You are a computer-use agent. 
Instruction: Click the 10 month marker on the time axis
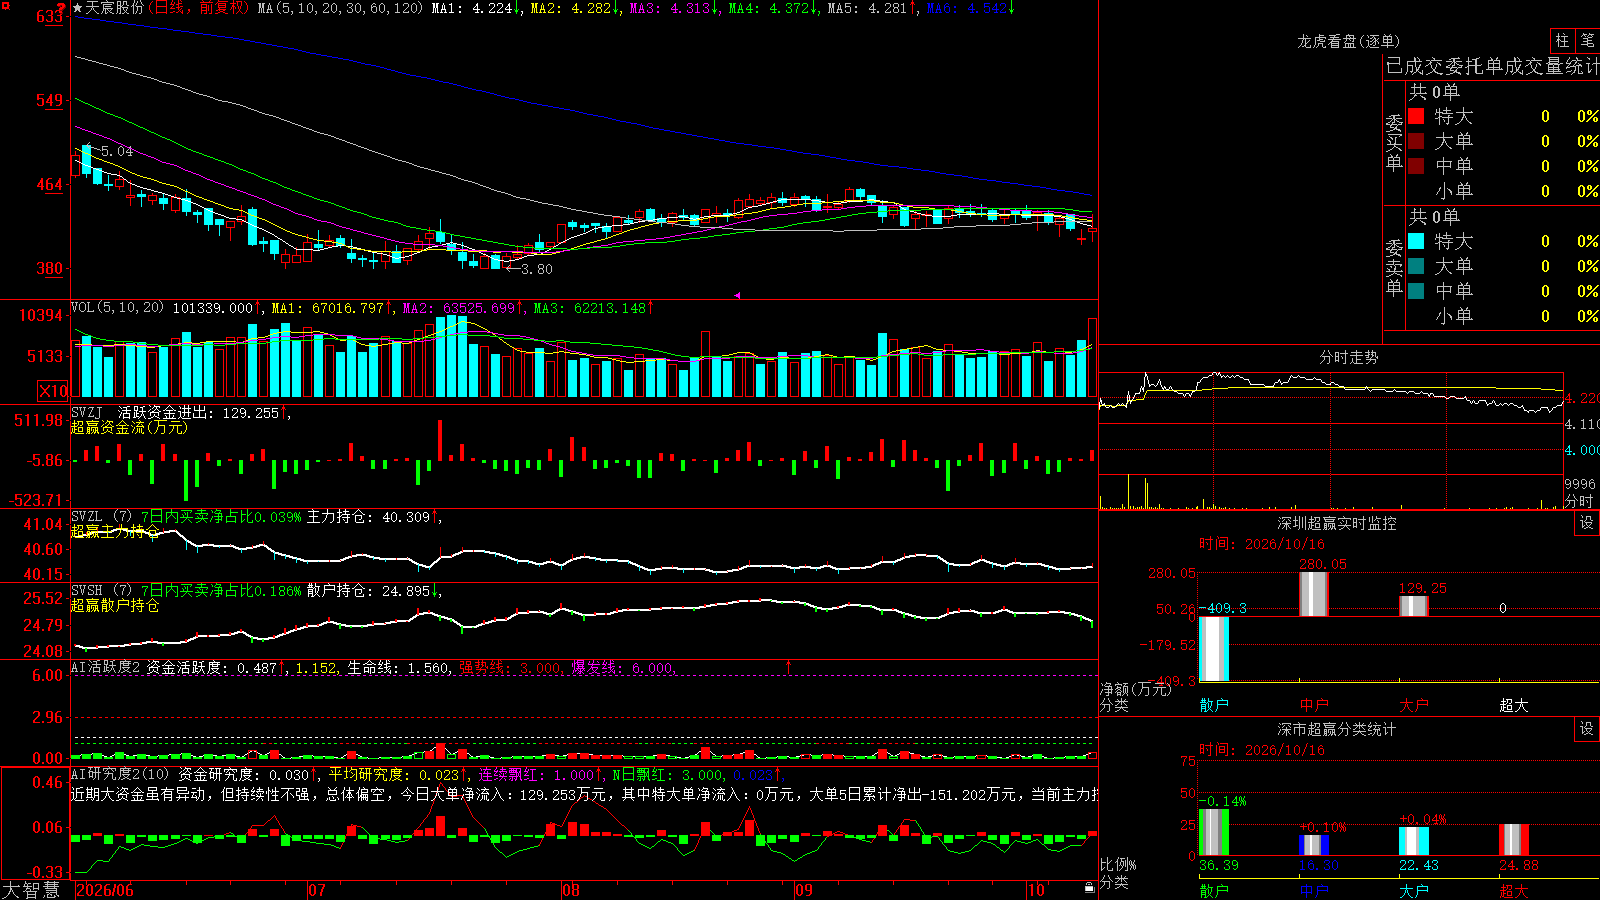click(x=1036, y=890)
